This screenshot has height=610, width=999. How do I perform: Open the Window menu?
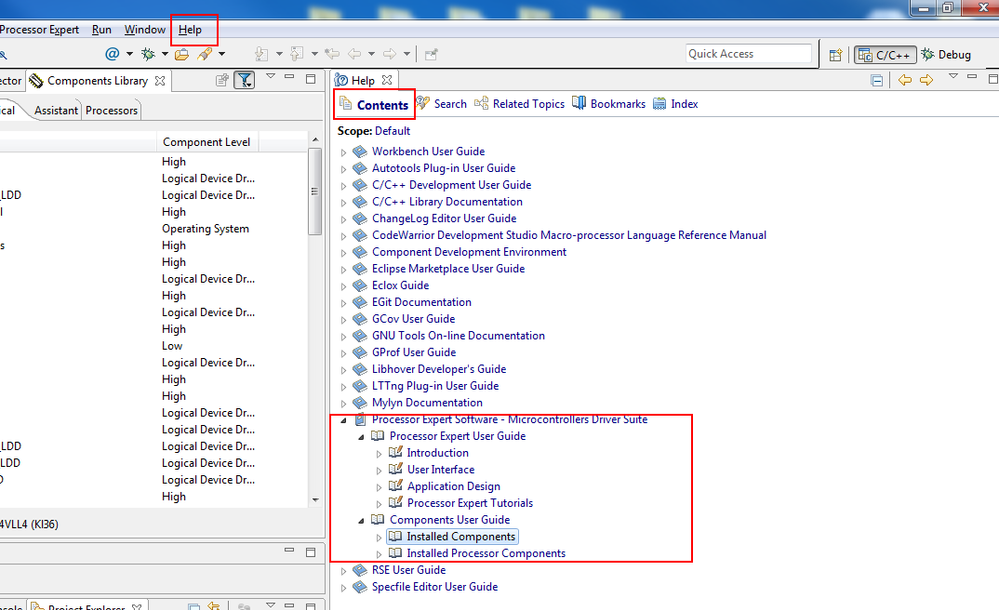[145, 29]
